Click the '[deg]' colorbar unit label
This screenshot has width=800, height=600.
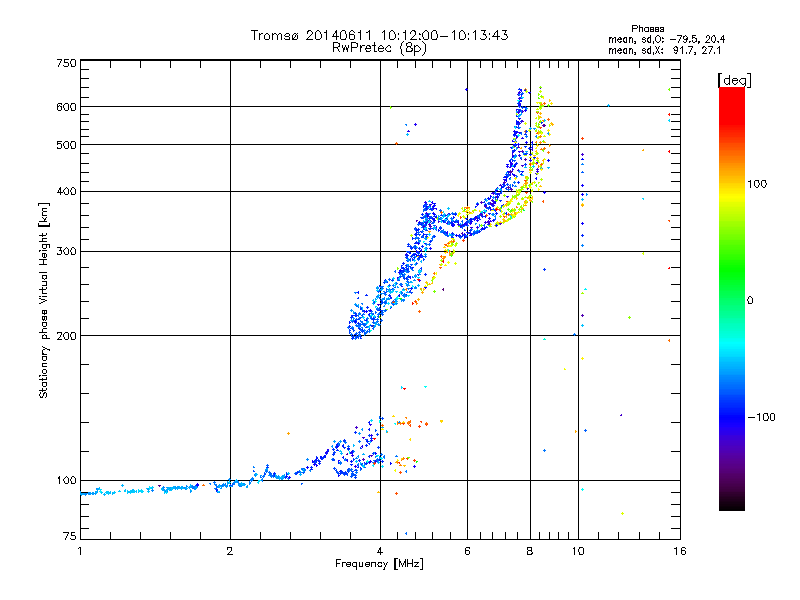coord(734,80)
